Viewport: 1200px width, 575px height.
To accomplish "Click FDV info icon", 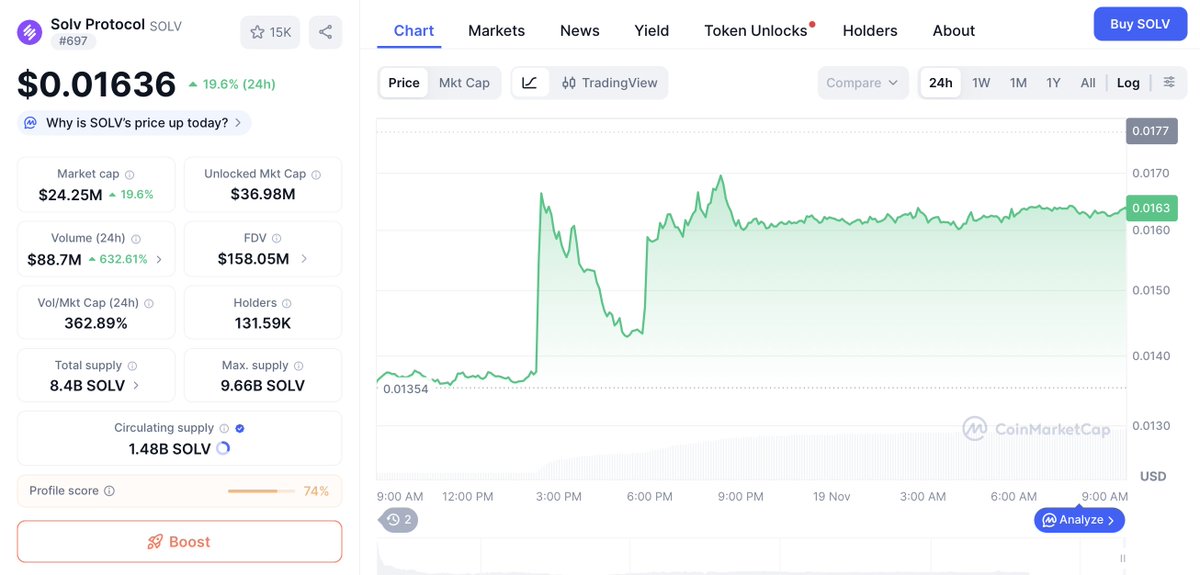I will click(277, 239).
